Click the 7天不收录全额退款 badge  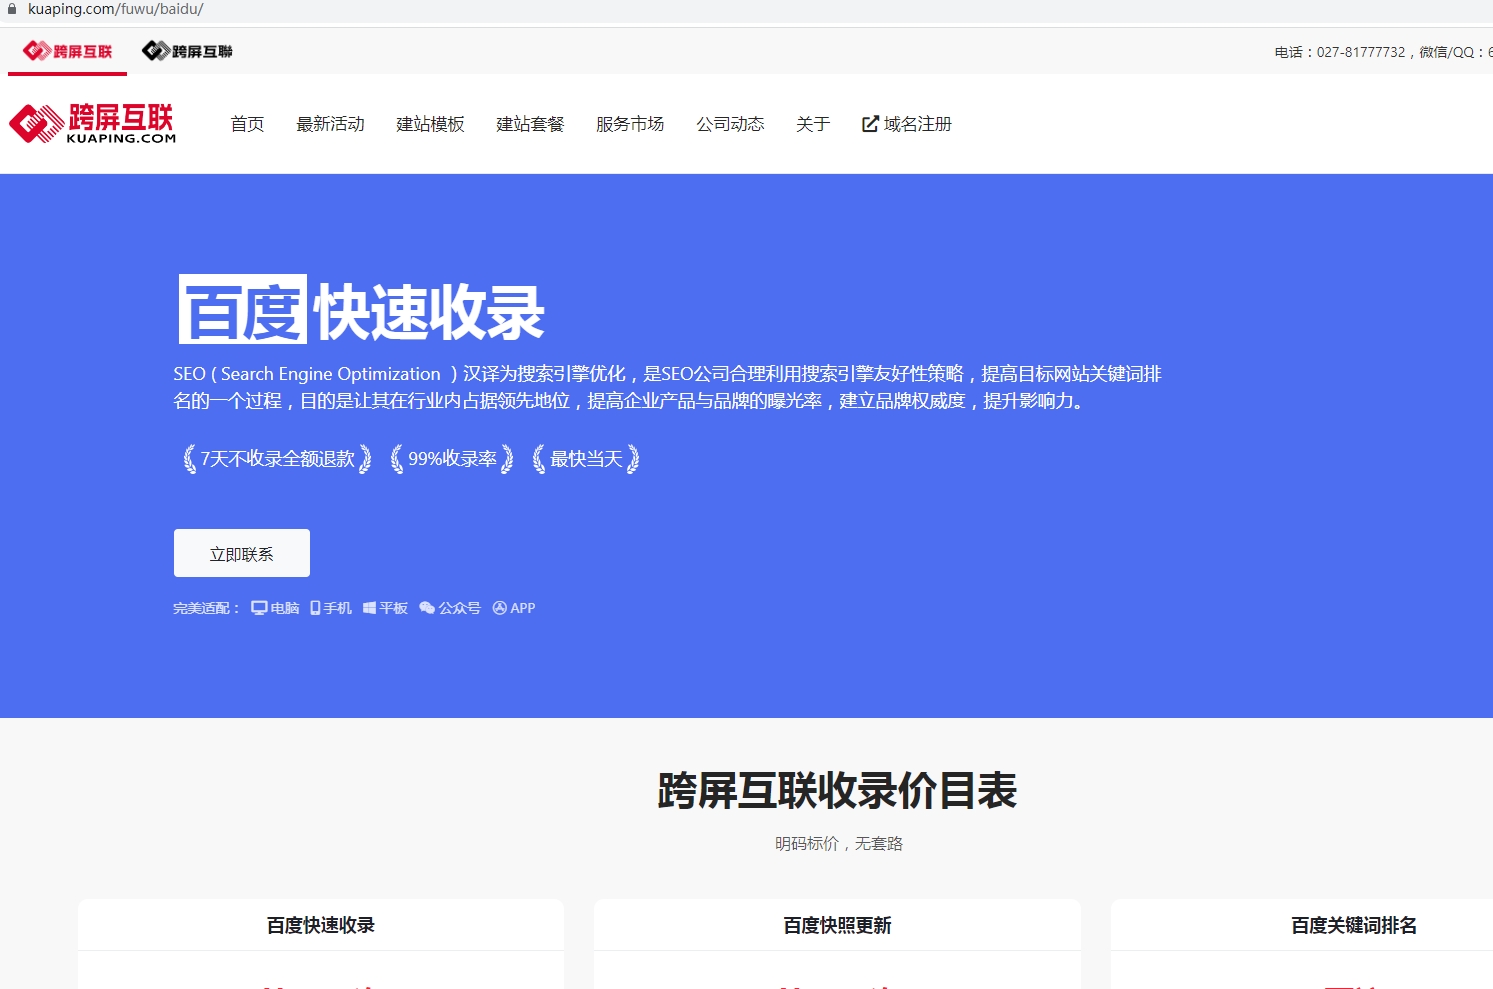click(x=278, y=459)
